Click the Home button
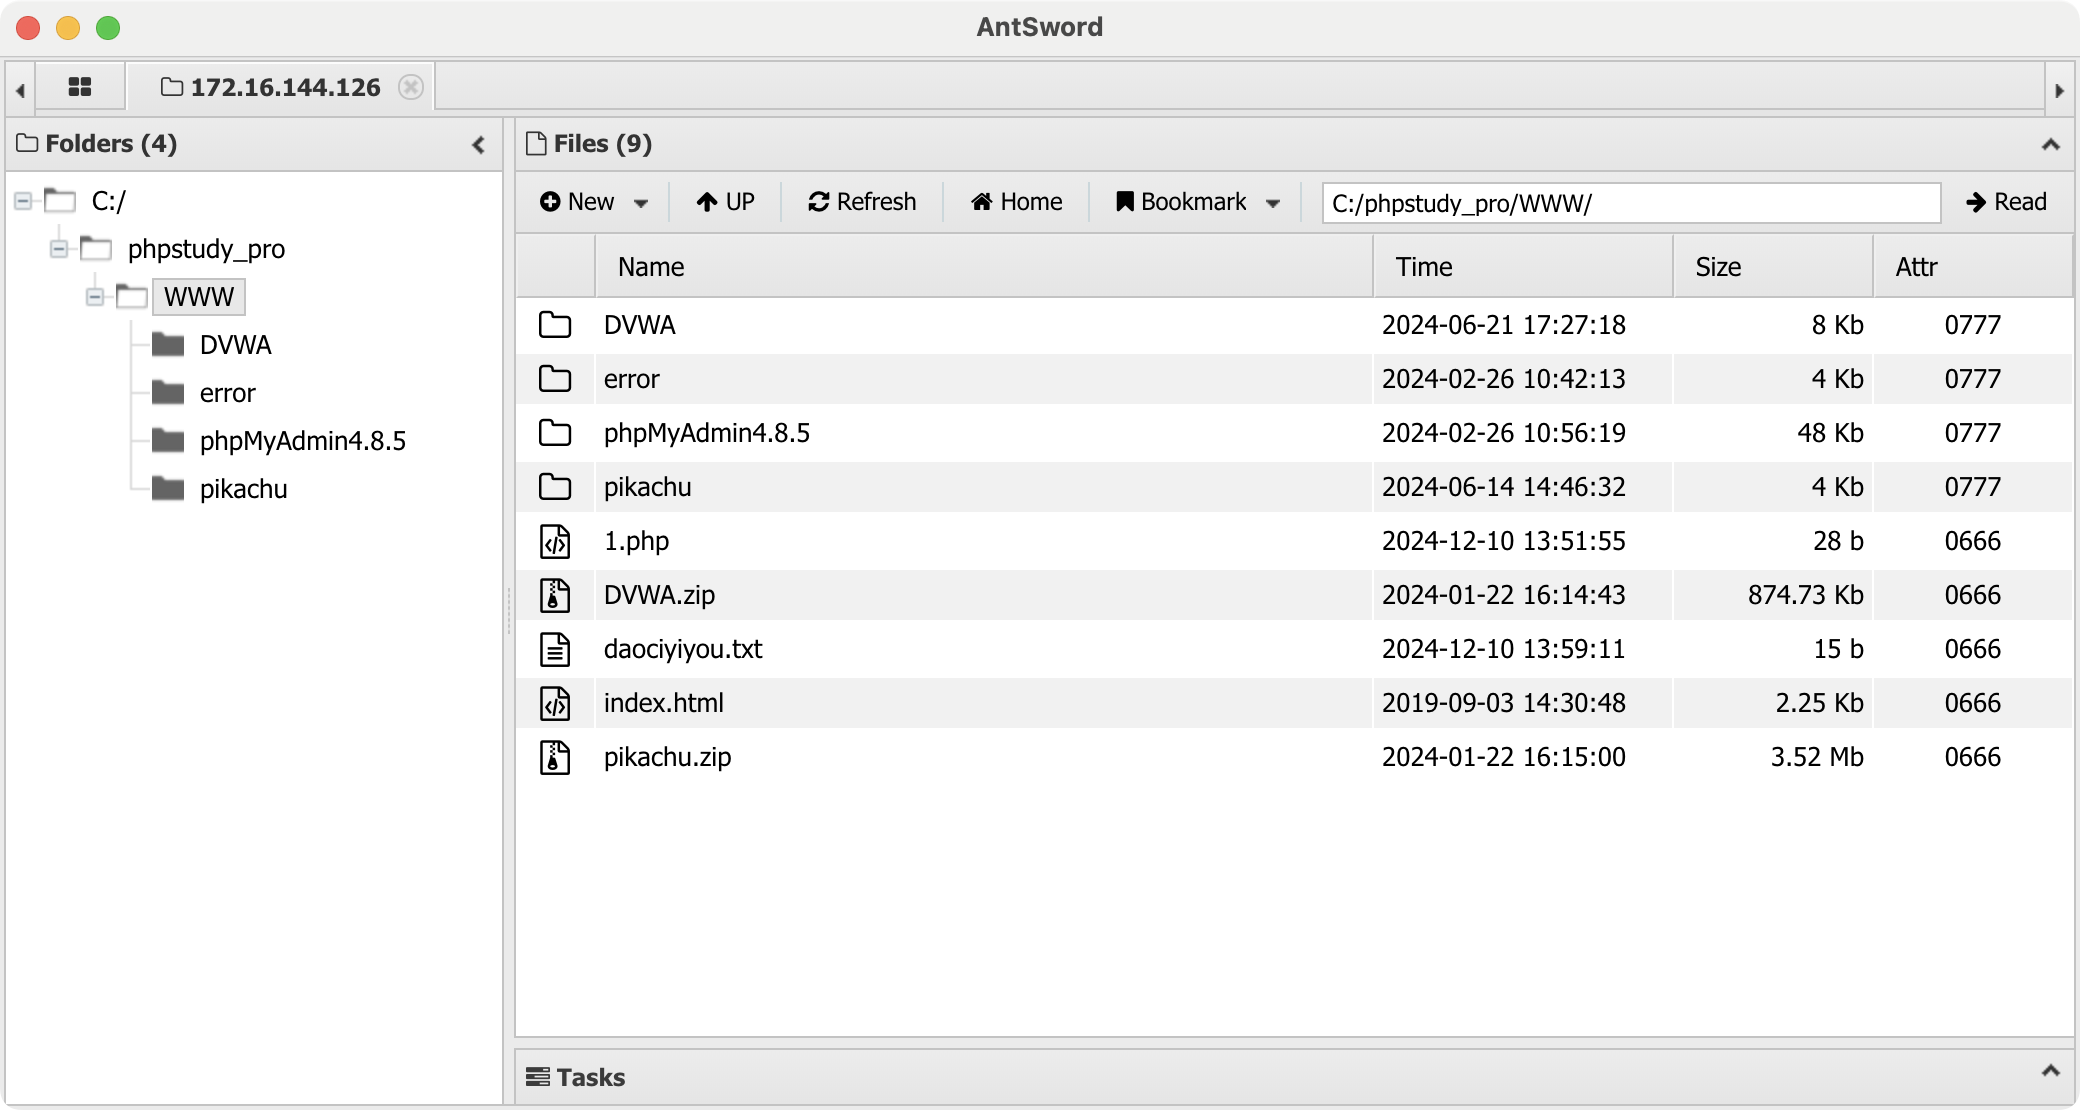This screenshot has width=2080, height=1110. click(1016, 202)
